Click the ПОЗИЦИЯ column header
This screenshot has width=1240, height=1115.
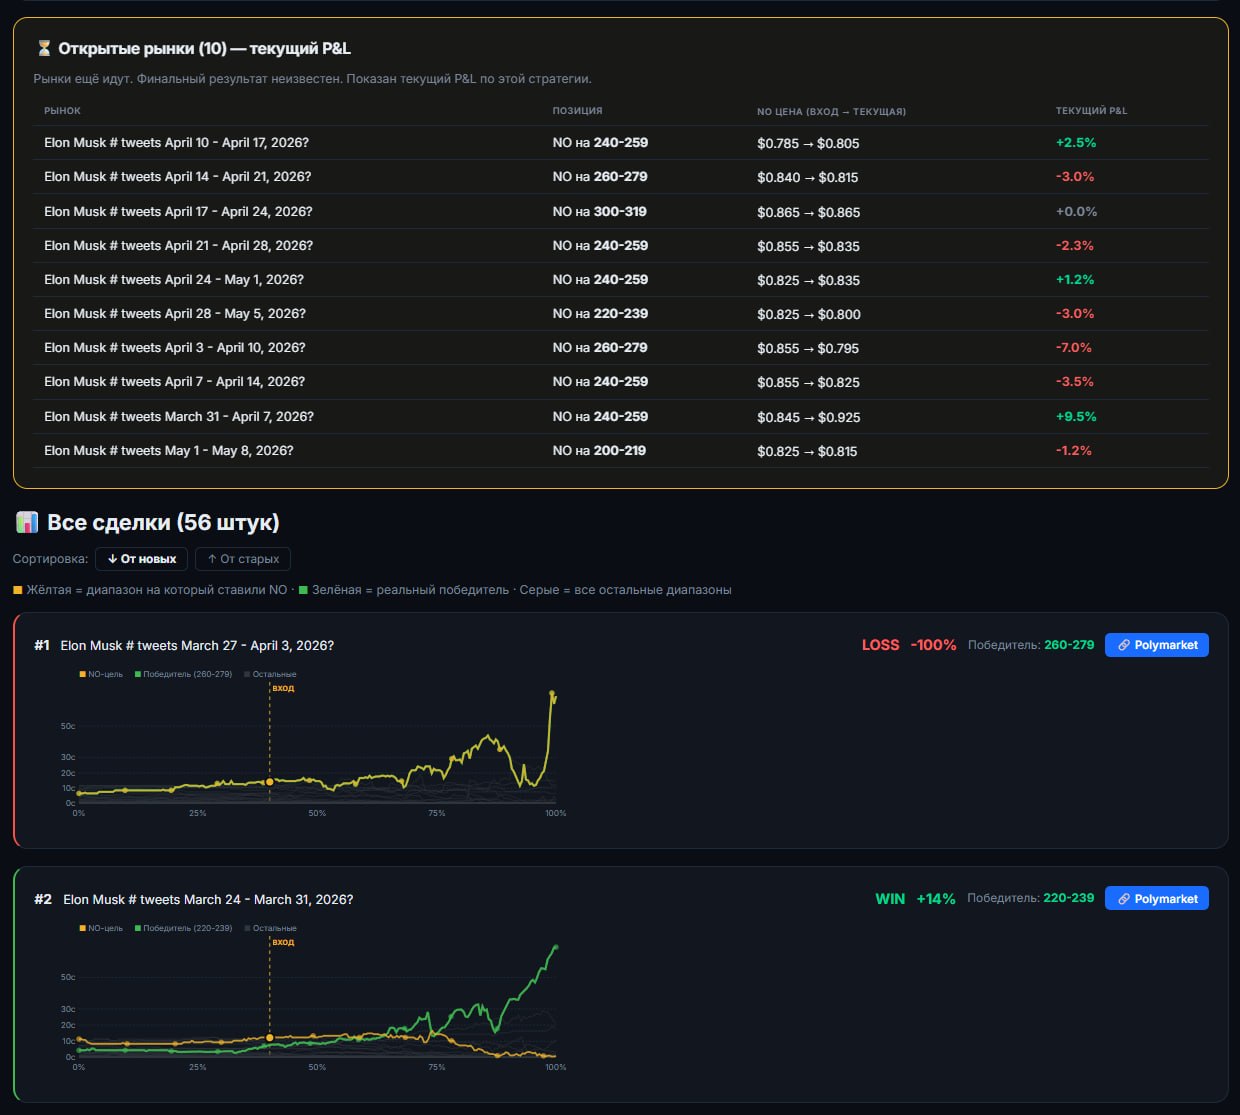578,111
